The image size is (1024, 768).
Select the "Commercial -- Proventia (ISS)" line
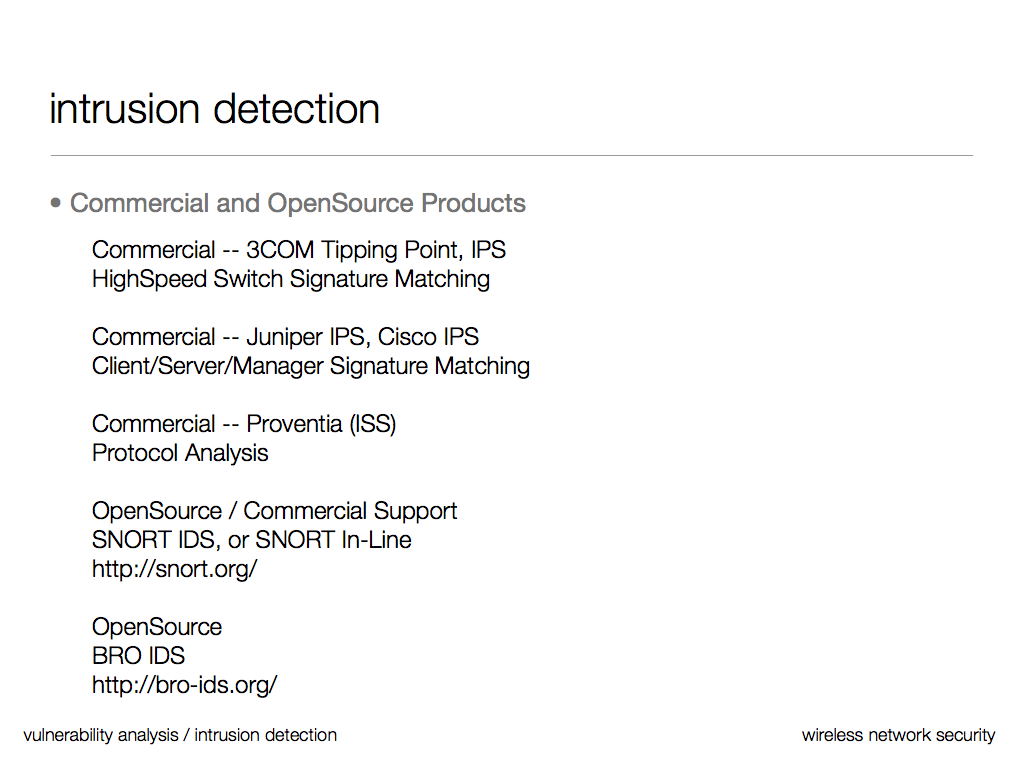coord(244,423)
